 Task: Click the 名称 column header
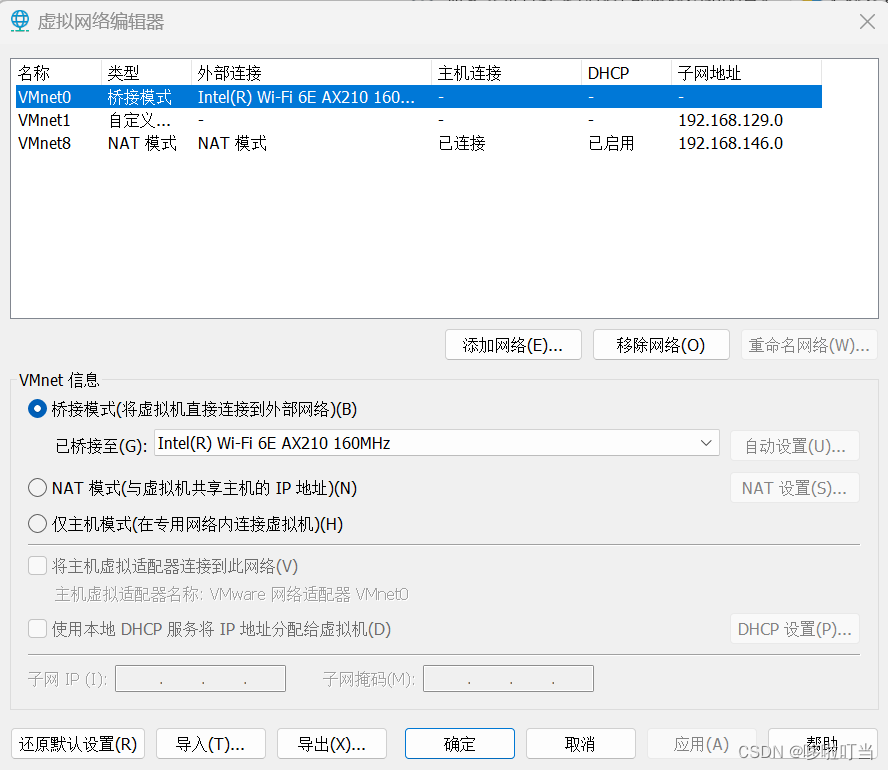point(58,73)
